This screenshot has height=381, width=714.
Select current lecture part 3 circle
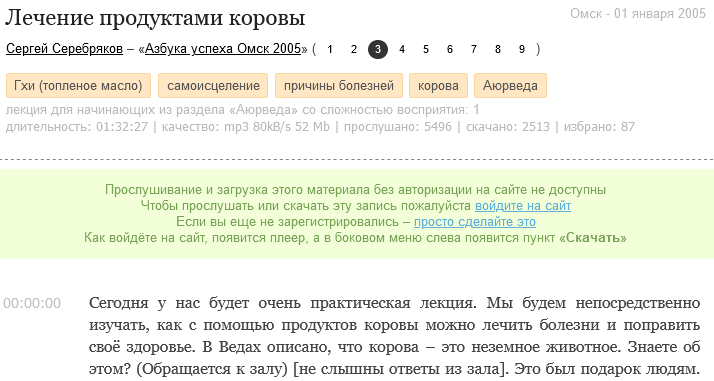[378, 49]
